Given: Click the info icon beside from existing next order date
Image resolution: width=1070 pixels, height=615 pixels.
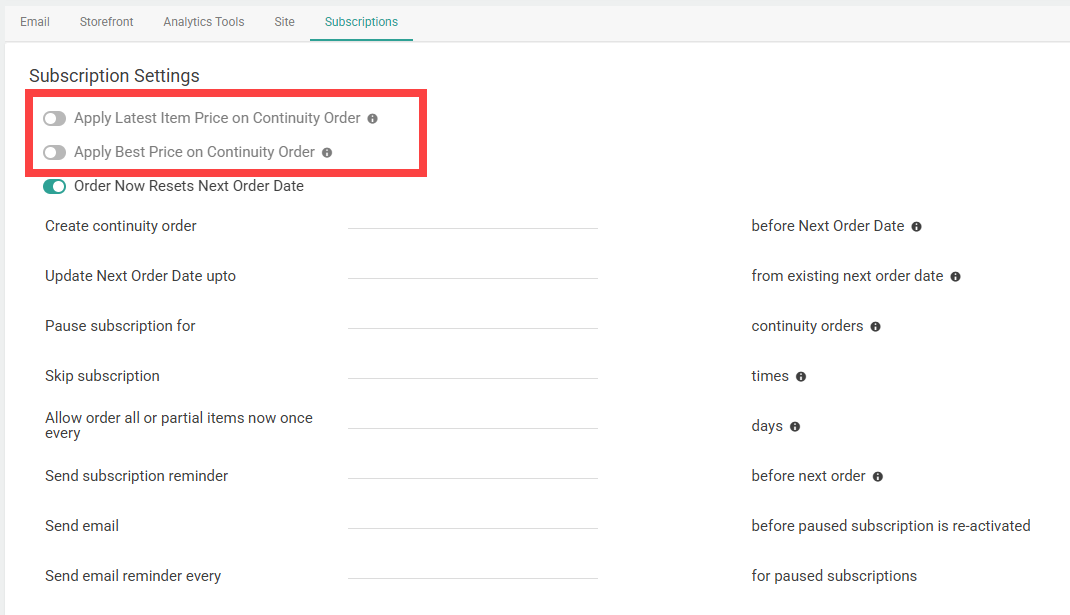Looking at the screenshot, I should click(x=955, y=276).
